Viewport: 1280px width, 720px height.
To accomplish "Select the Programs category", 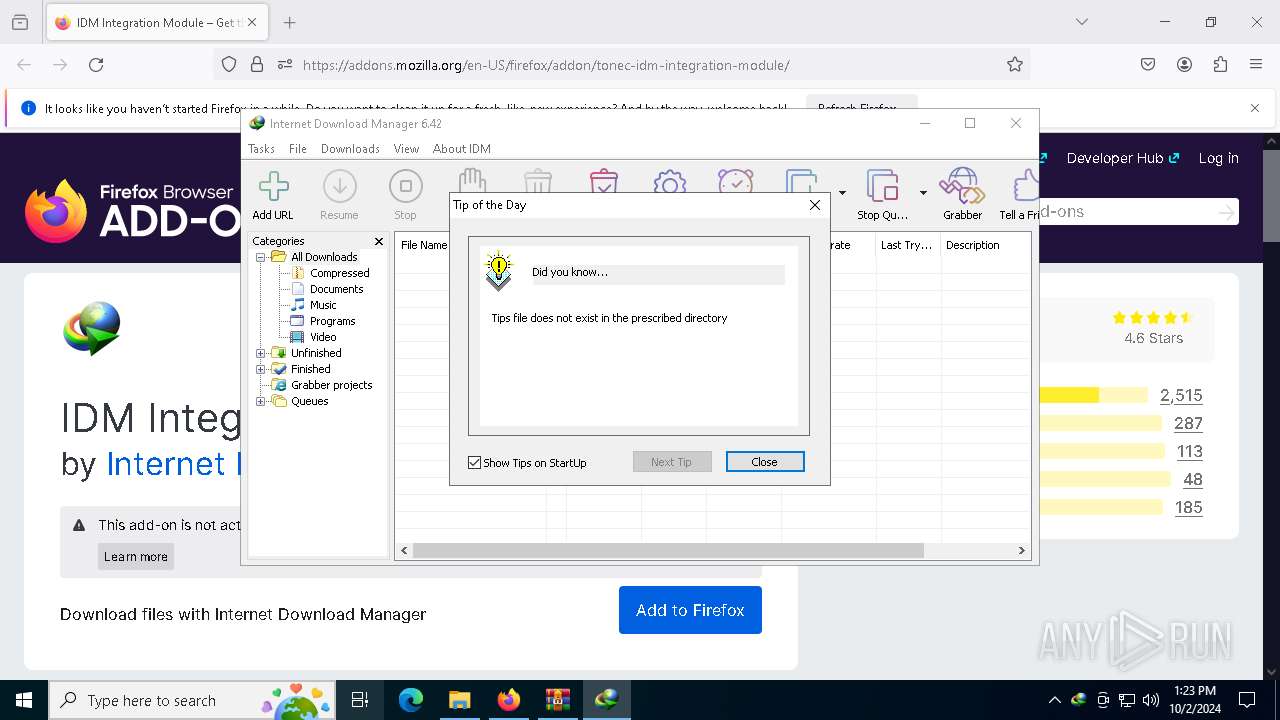I will 333,321.
